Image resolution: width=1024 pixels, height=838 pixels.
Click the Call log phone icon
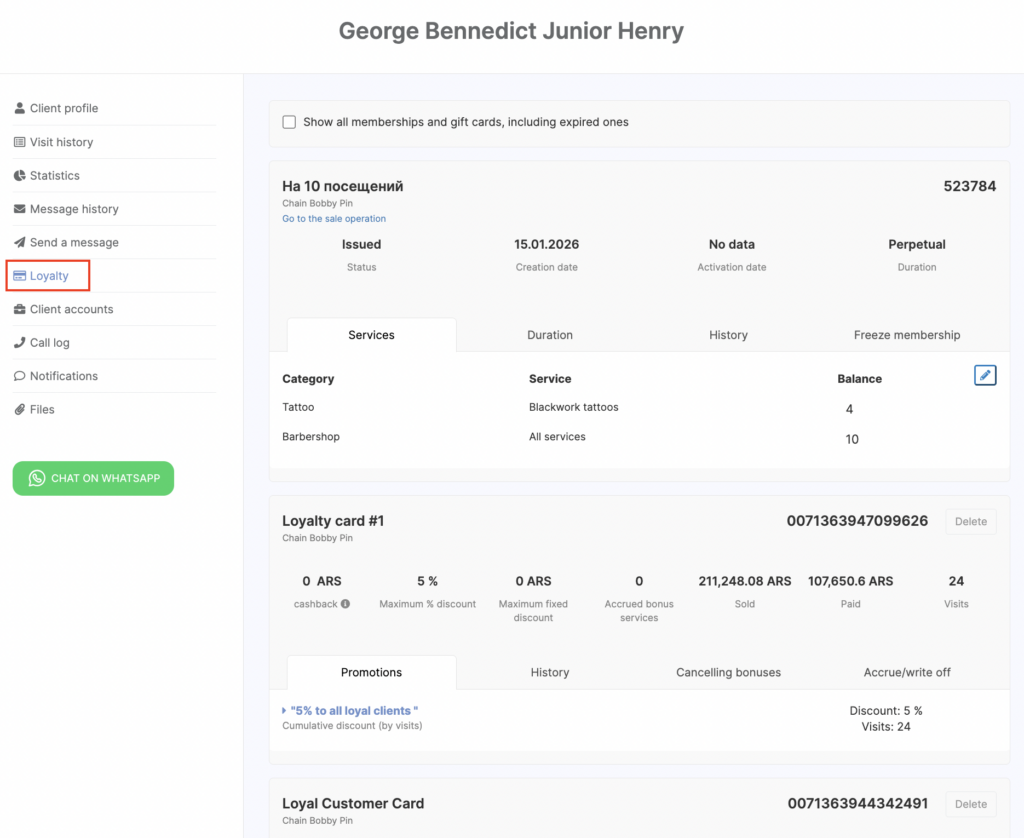[20, 342]
